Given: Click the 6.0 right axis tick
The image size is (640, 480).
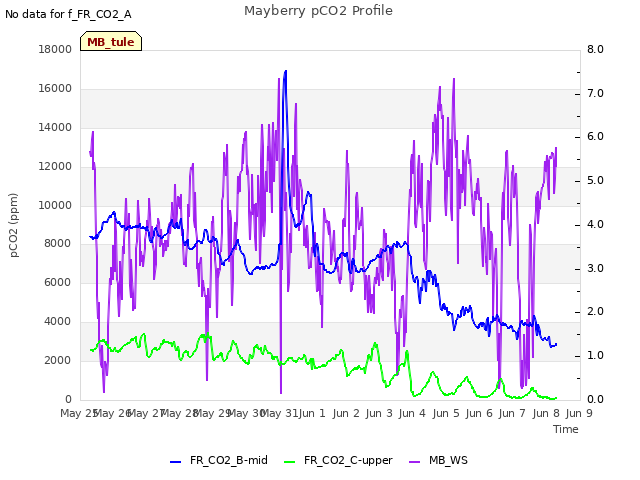Looking at the screenshot, I should click(x=596, y=137).
